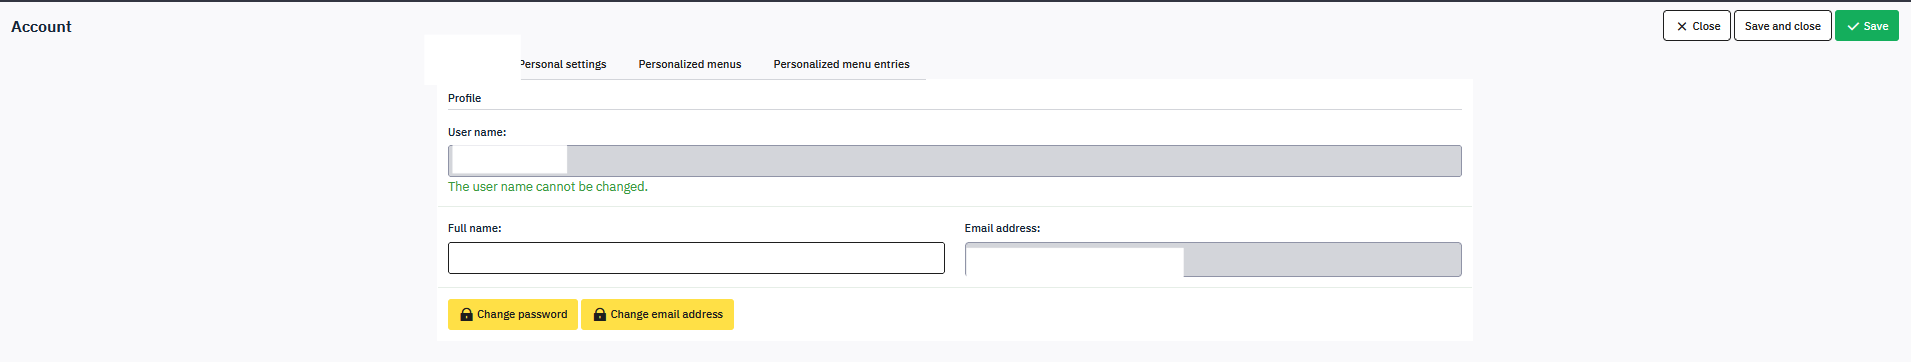Switch to the Personalized menus tab
Viewport: 1911px width, 362px height.
(690, 64)
